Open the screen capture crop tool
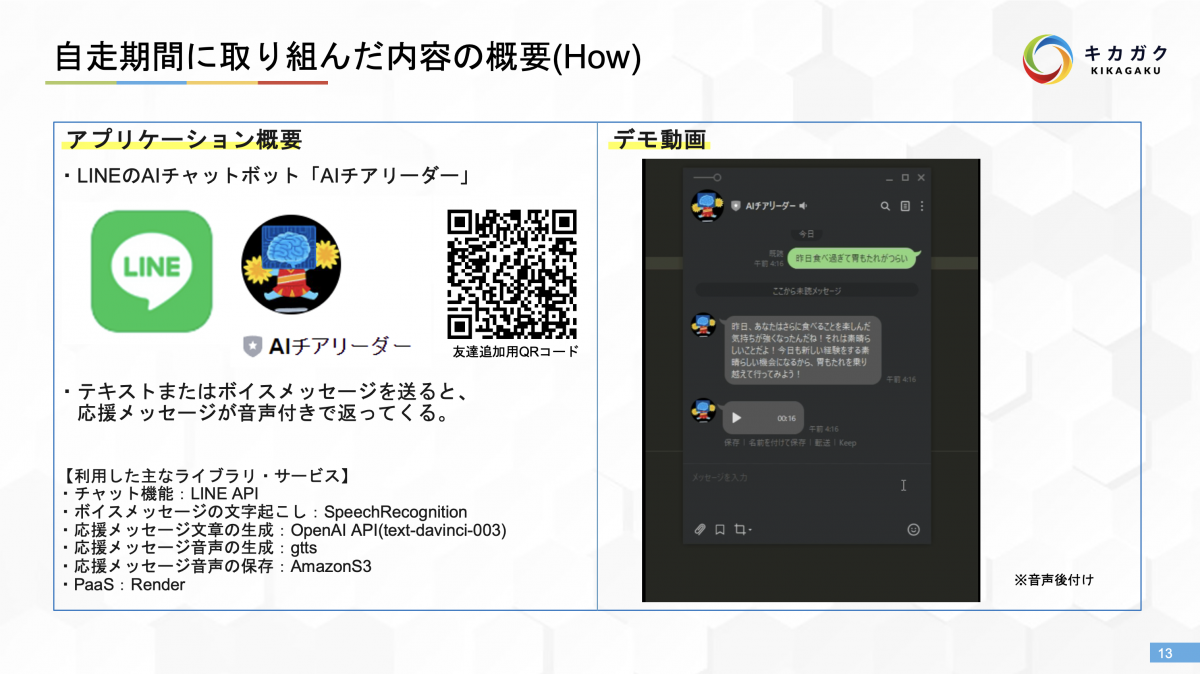 click(x=741, y=529)
